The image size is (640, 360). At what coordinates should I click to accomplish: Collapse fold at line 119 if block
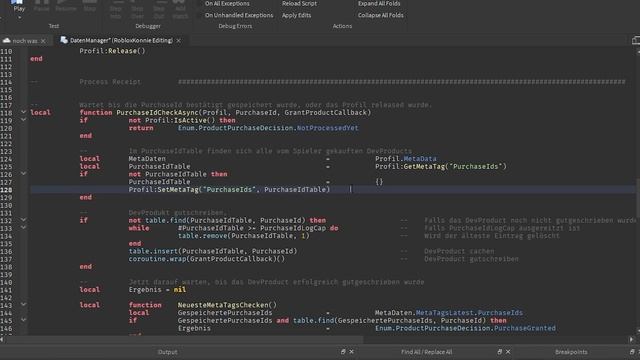23,120
